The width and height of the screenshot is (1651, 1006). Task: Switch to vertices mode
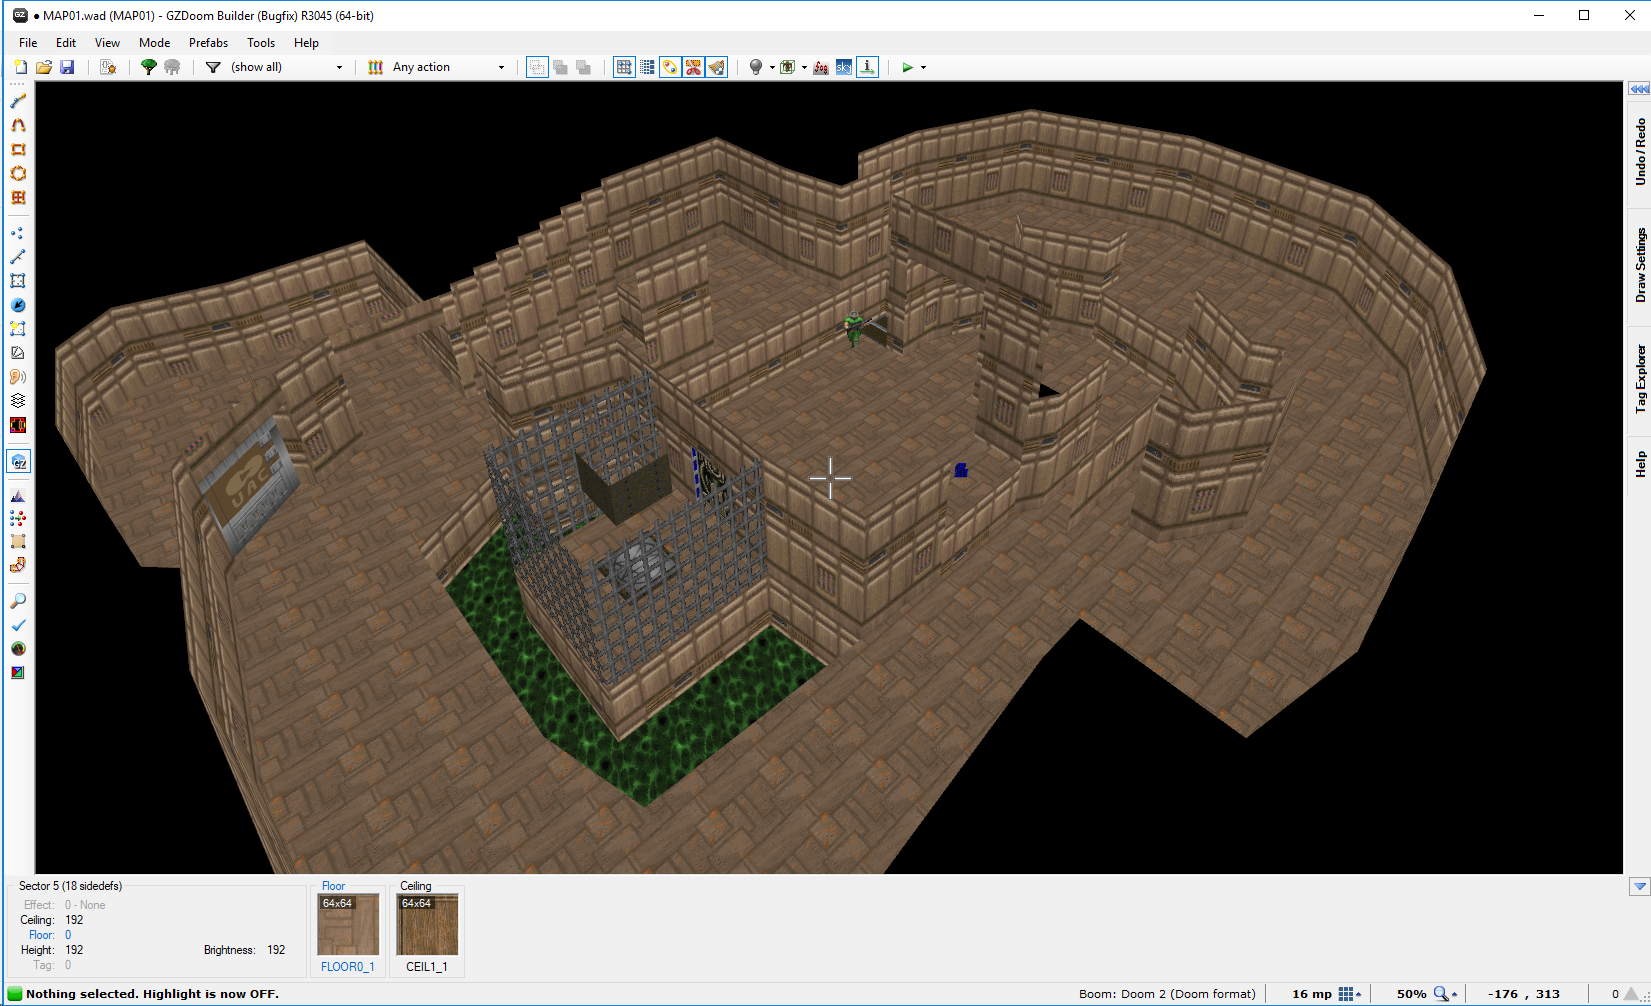click(18, 233)
